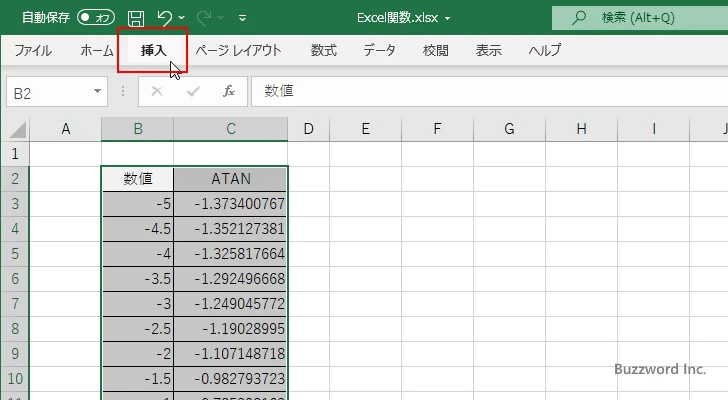Open the ページ レイアウト tab
Screen dimensions: 728x400
[x=239, y=50]
